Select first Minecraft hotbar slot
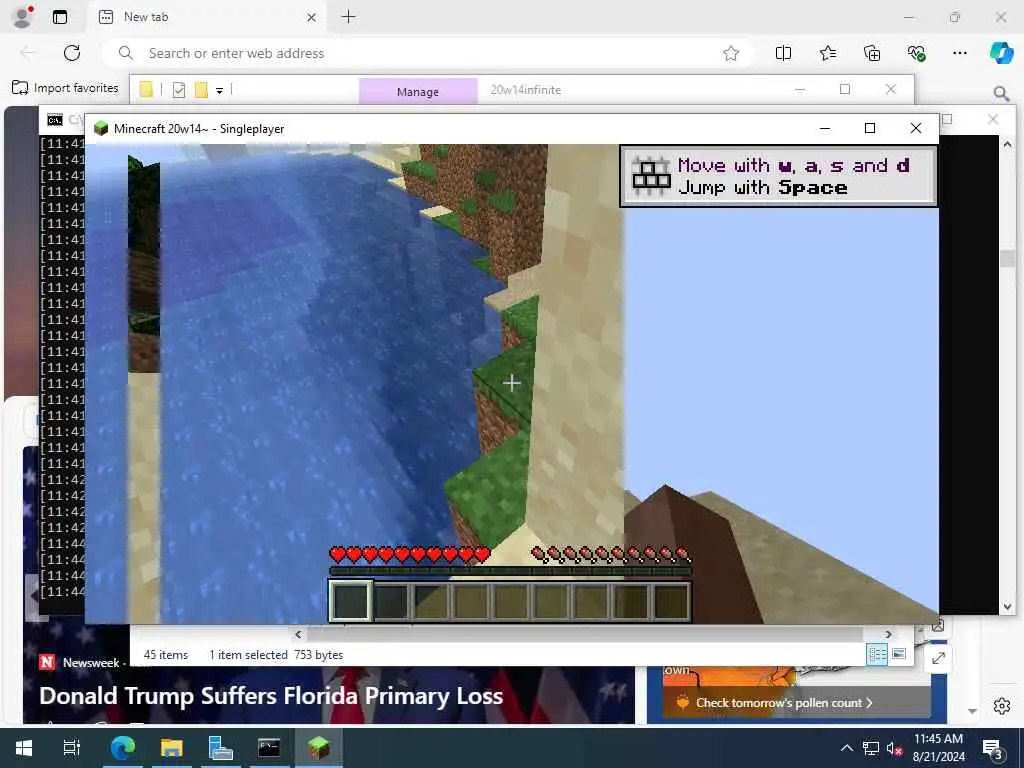 (351, 601)
